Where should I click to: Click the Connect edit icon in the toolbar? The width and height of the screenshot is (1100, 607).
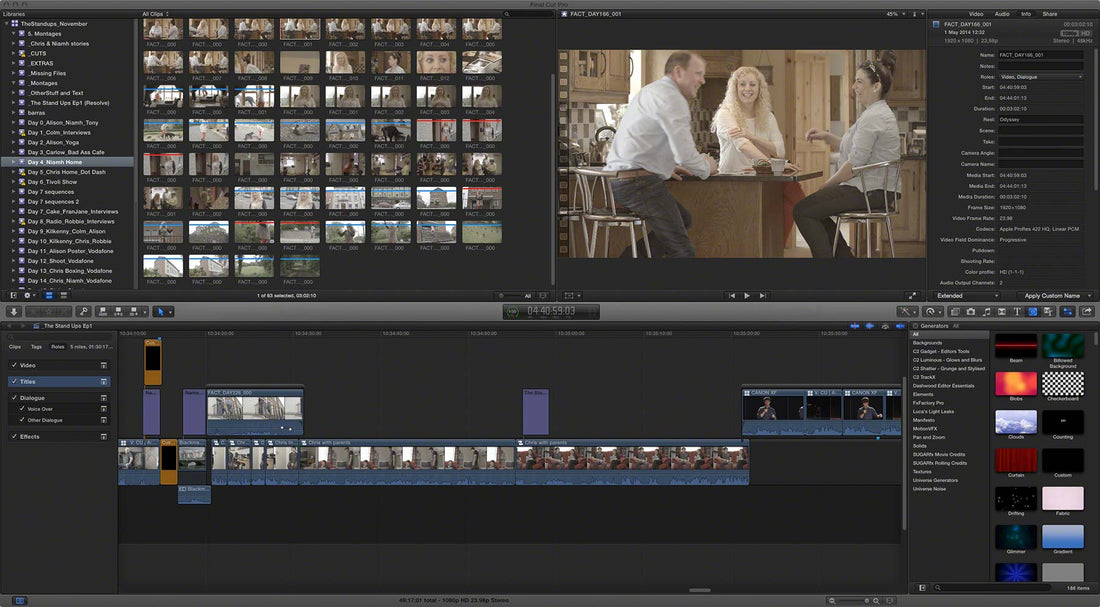[102, 310]
